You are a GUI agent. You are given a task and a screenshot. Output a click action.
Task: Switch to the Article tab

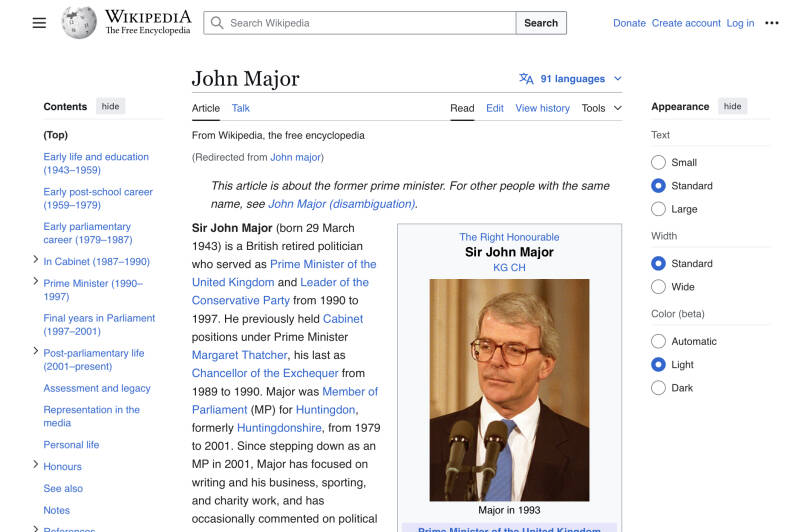[206, 108]
